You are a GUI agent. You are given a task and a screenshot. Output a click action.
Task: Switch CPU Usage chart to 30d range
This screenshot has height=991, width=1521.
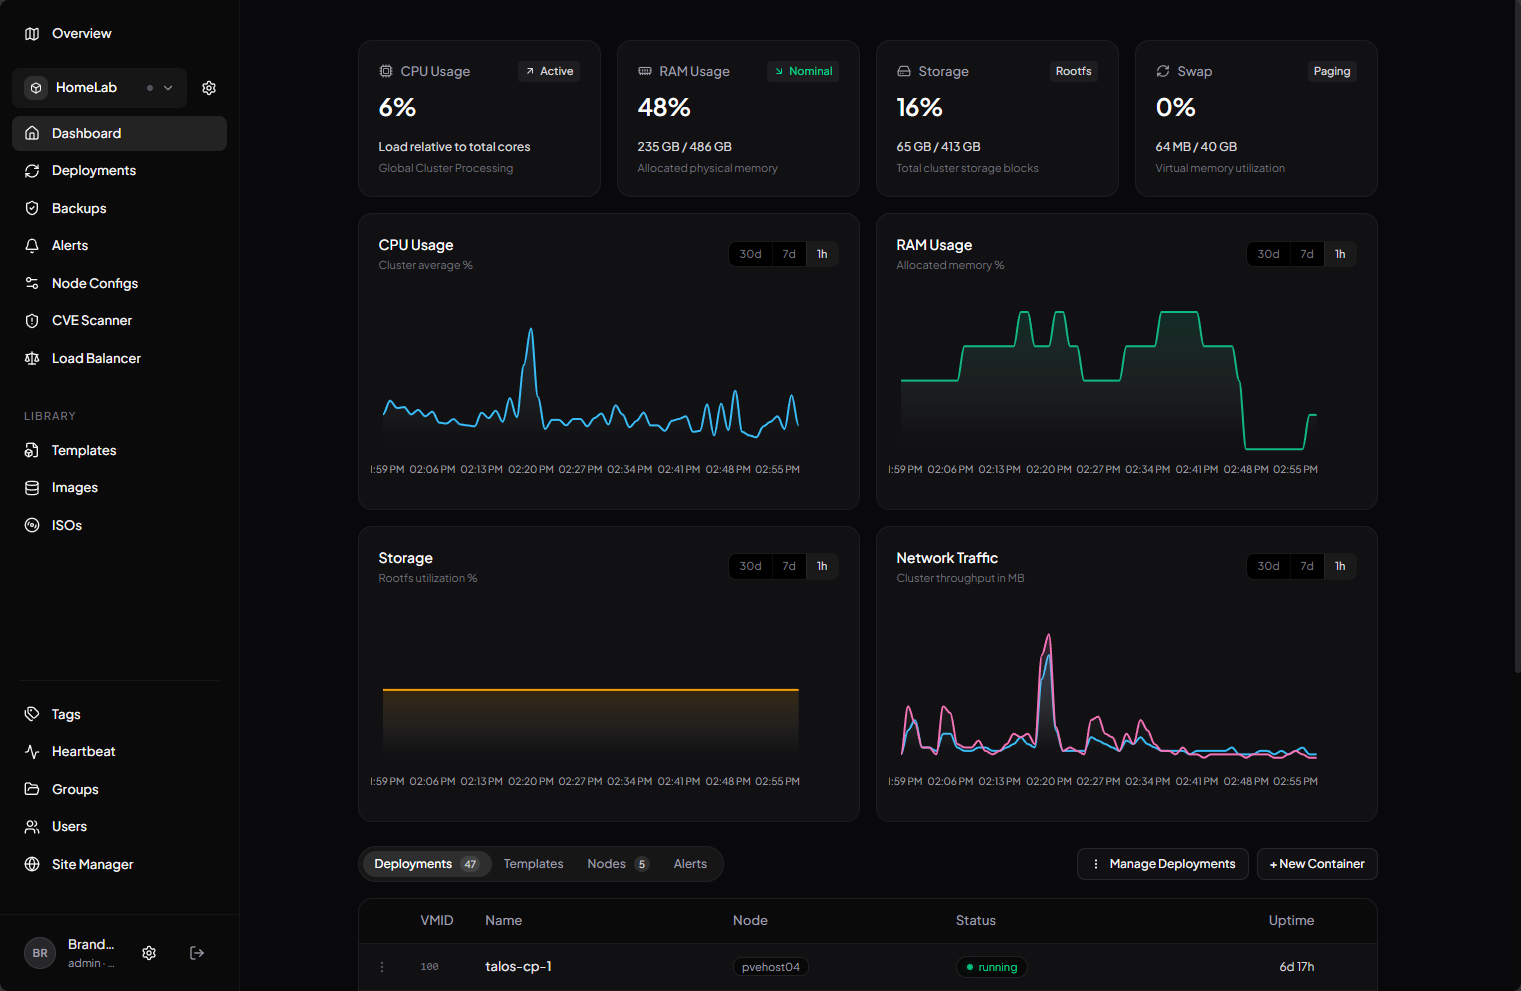tap(750, 254)
